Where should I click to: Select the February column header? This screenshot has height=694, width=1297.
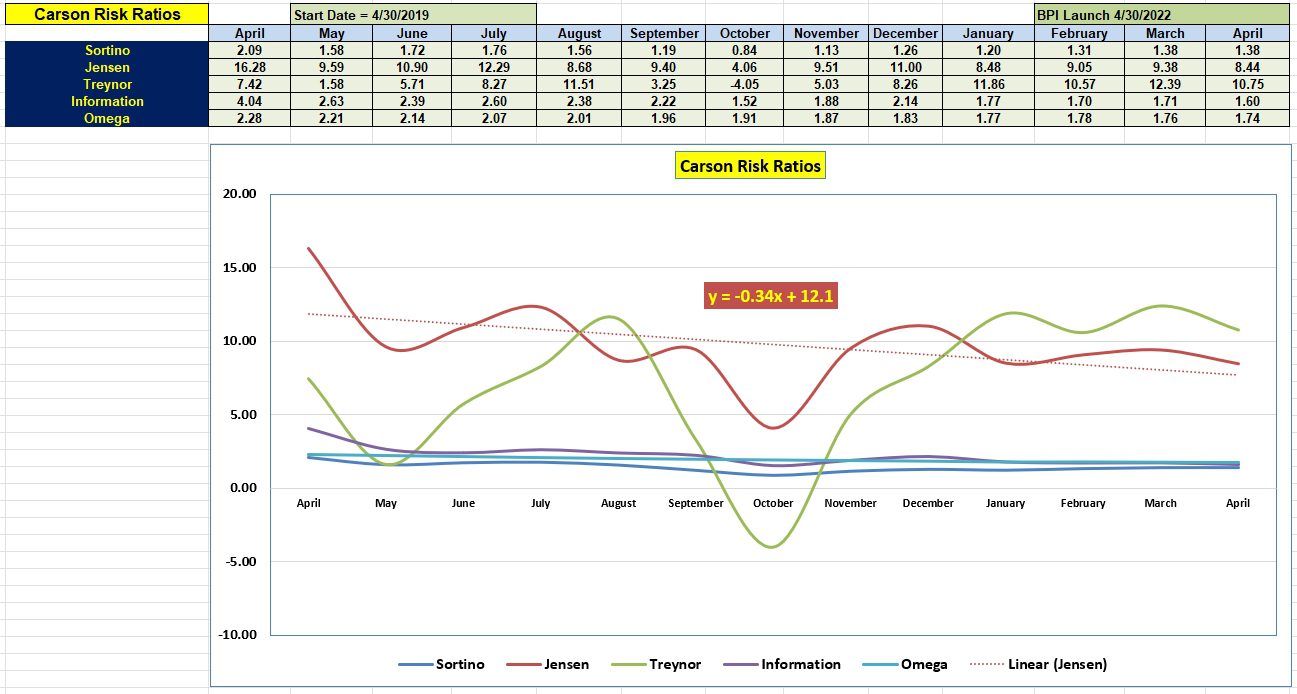[1079, 33]
